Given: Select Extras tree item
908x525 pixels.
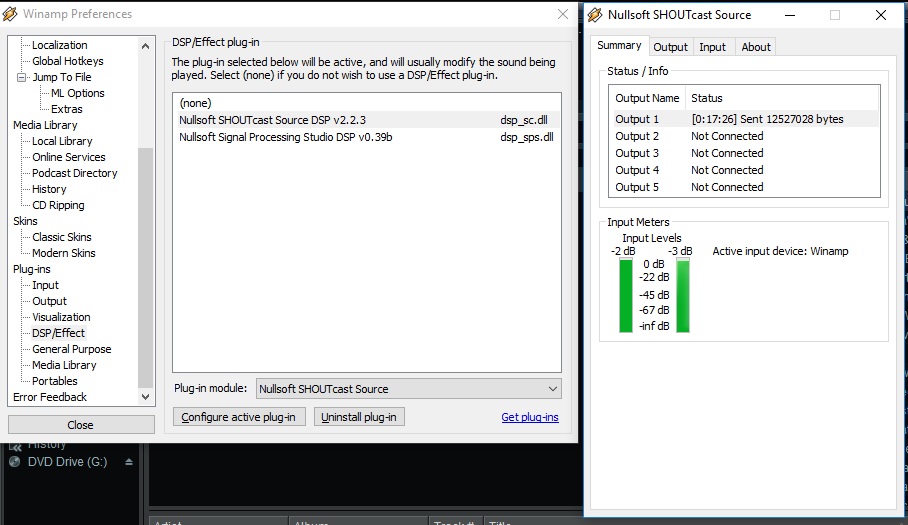Looking at the screenshot, I should (x=67, y=109).
